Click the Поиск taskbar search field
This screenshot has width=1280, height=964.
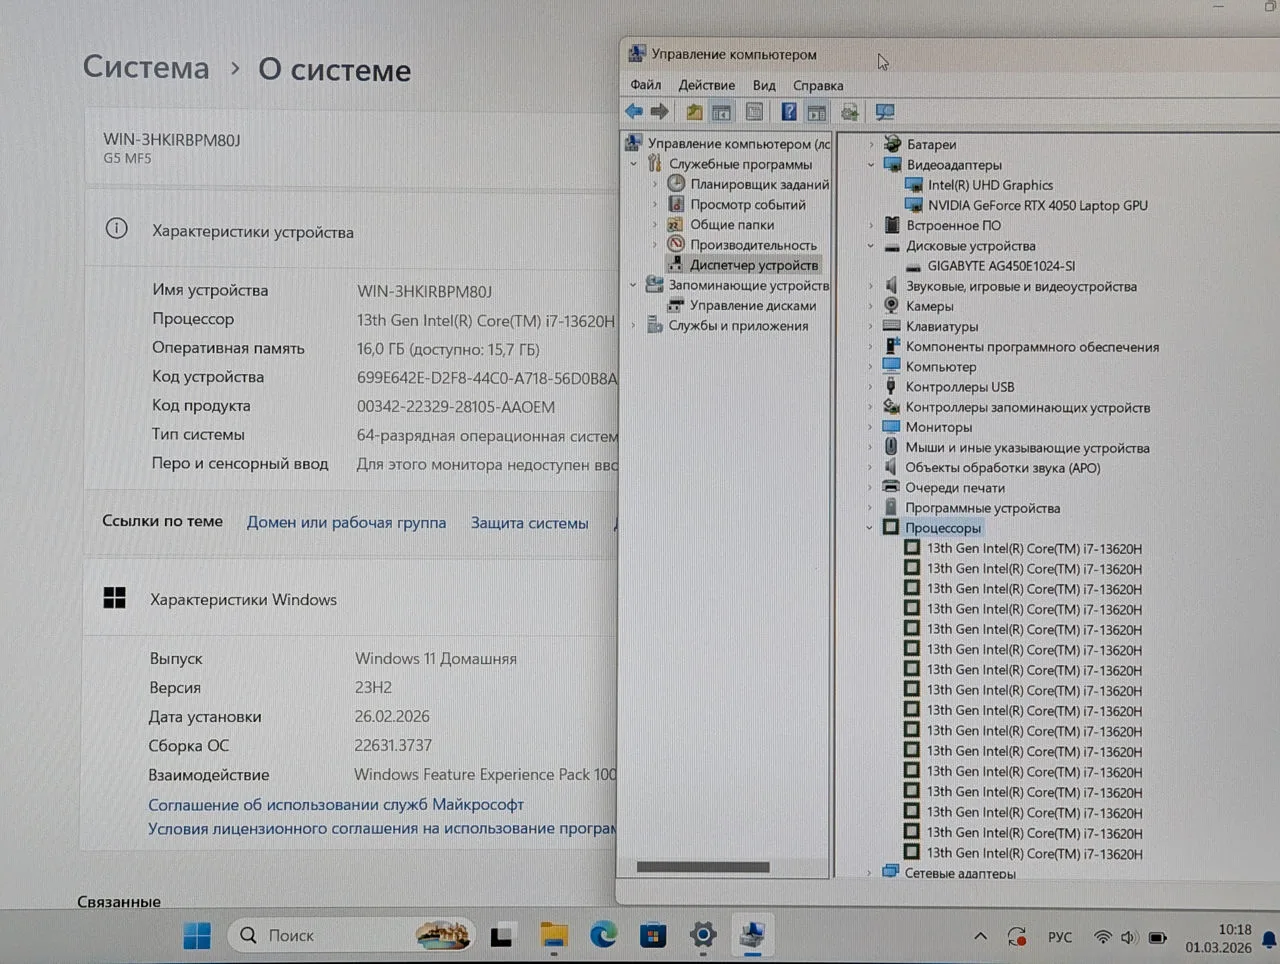click(350, 936)
